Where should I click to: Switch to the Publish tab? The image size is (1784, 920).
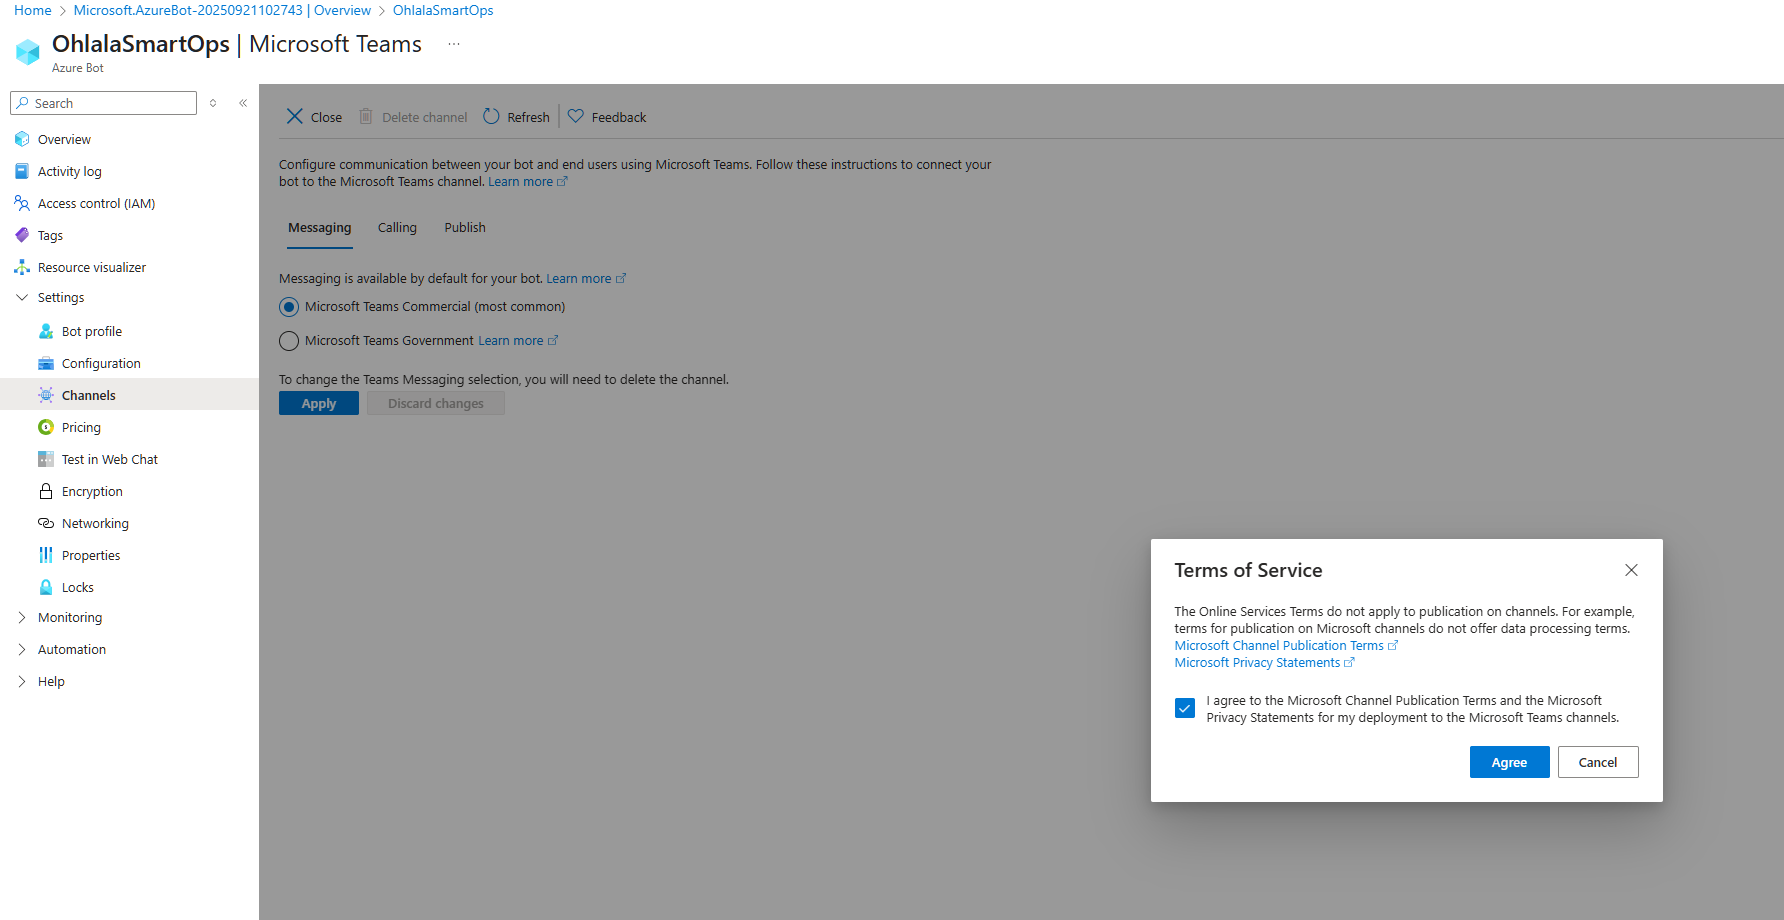coord(465,228)
